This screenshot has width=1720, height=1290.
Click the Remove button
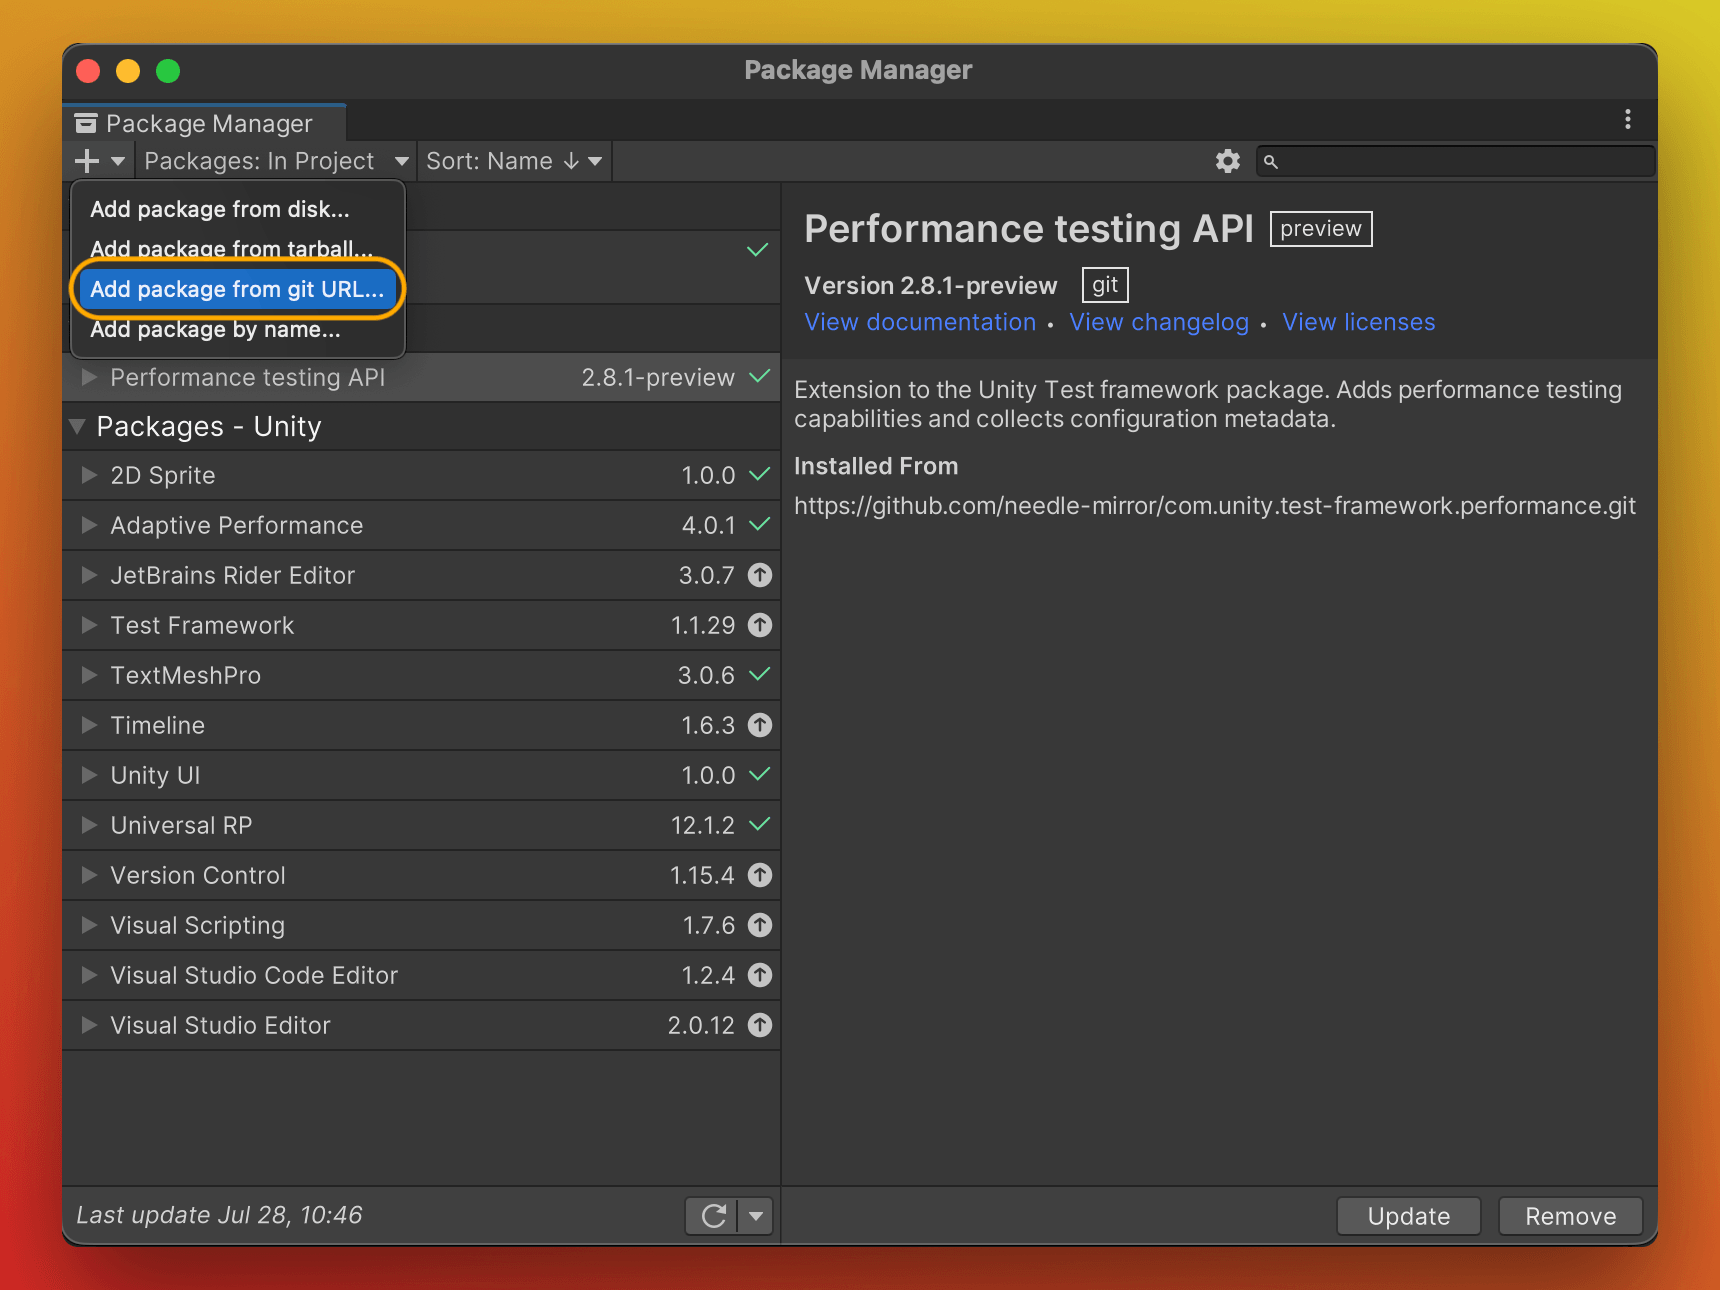(1570, 1216)
